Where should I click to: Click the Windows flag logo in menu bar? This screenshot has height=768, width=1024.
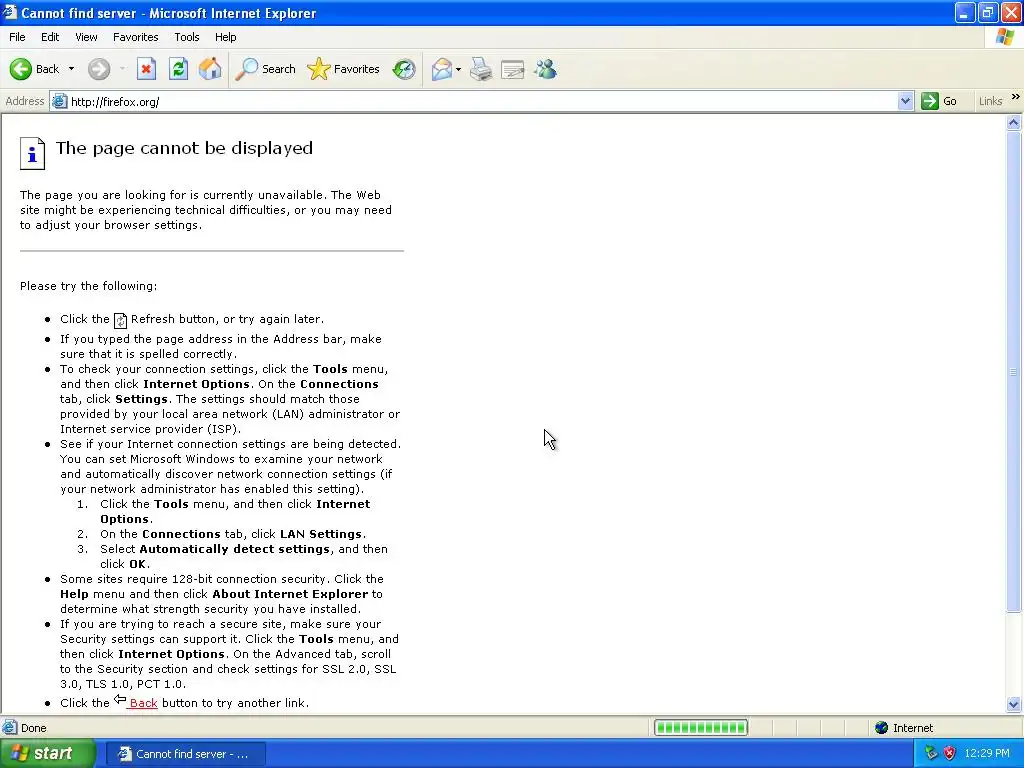(1004, 37)
